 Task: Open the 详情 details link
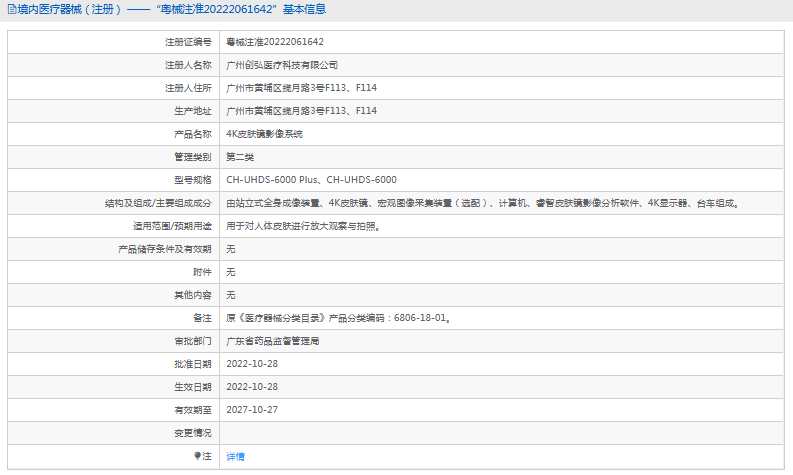click(x=235, y=456)
